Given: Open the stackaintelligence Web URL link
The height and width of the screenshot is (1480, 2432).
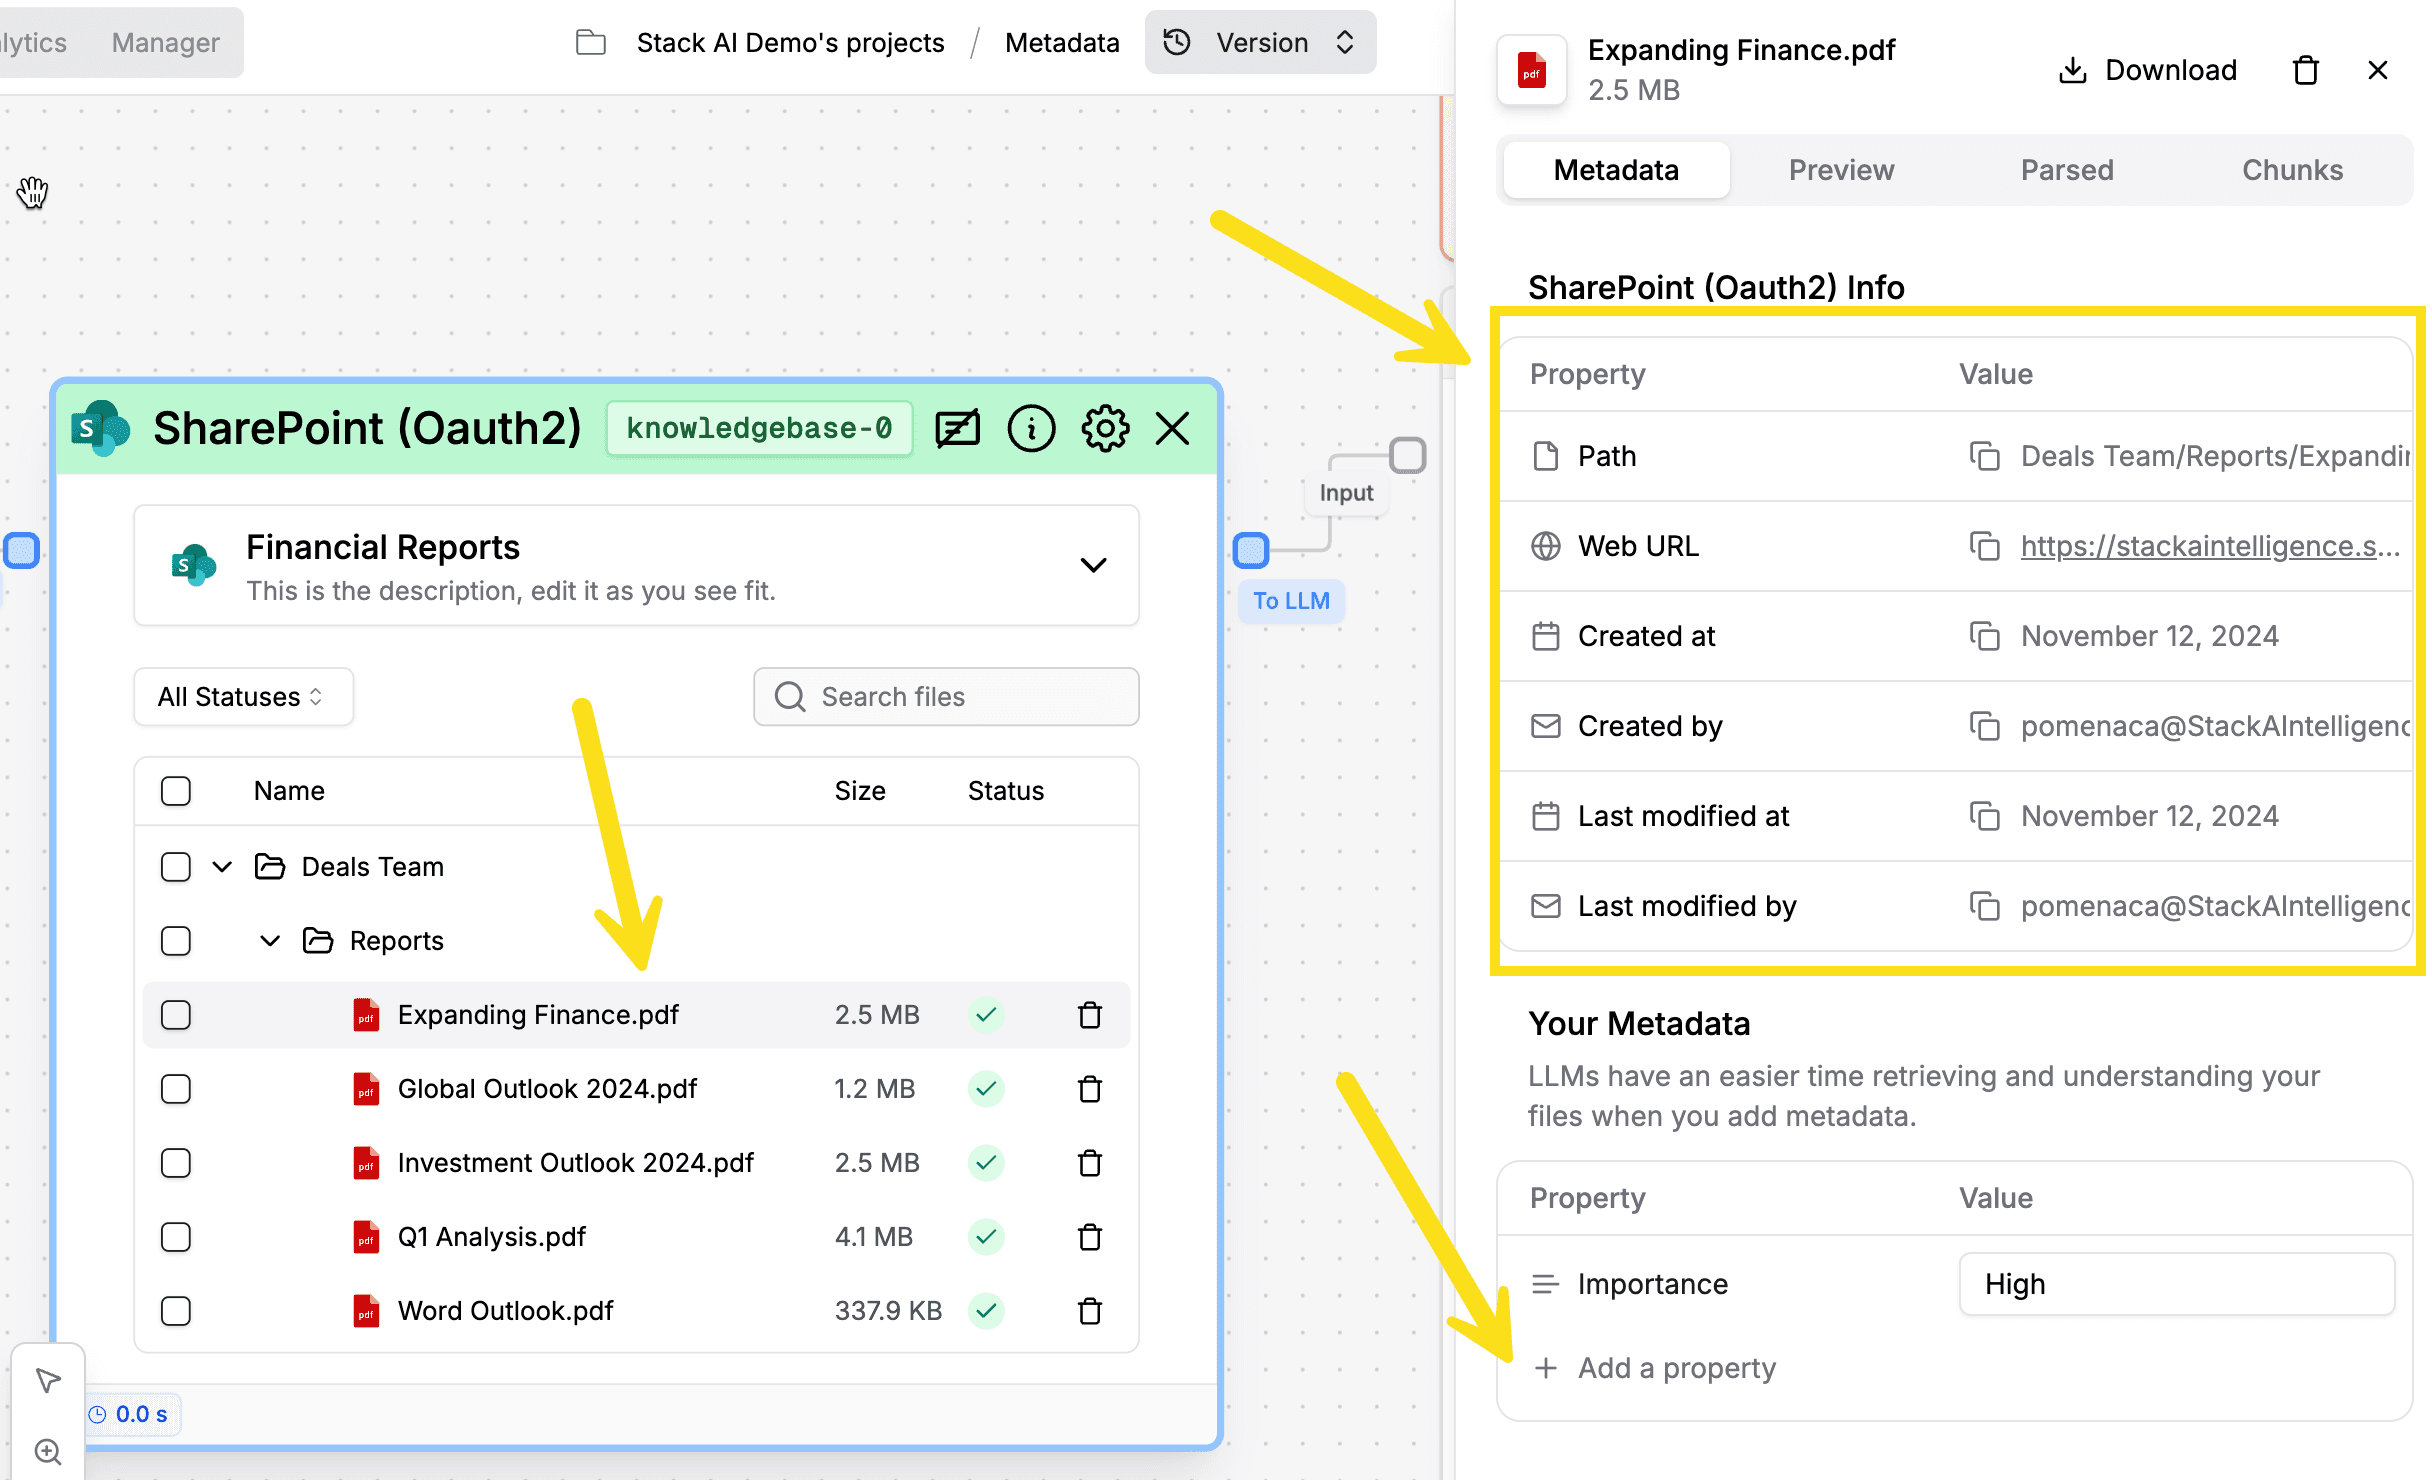Looking at the screenshot, I should [2210, 546].
